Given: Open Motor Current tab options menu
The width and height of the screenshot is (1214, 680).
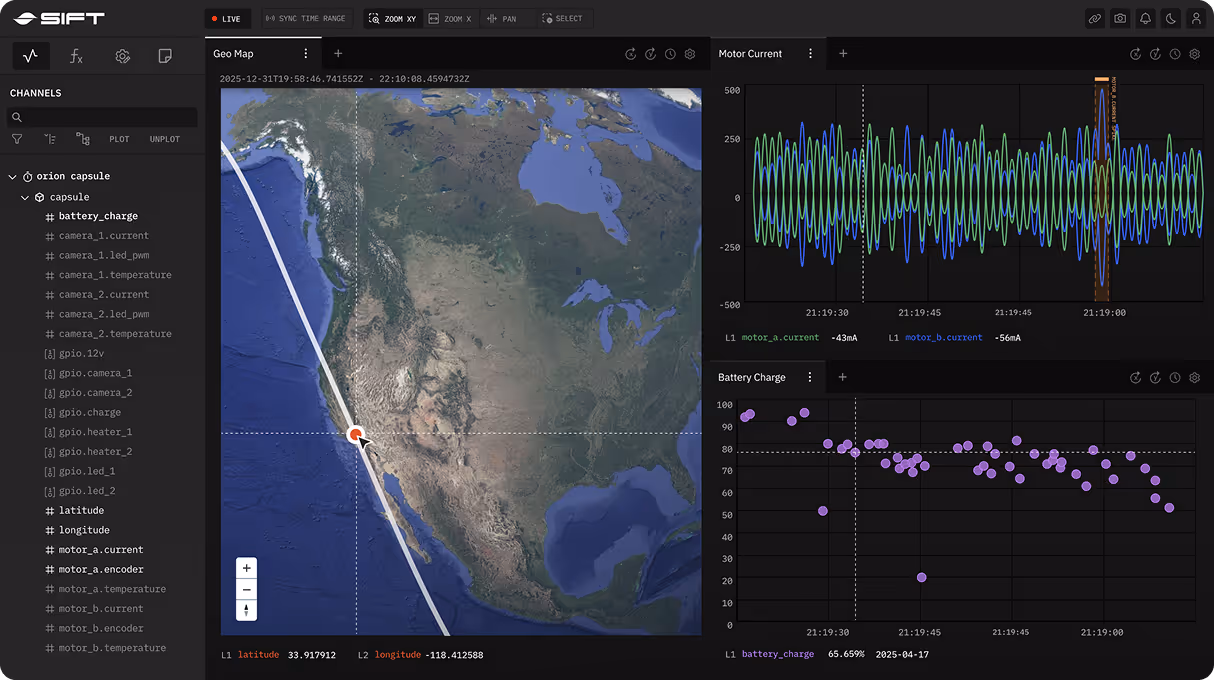Looking at the screenshot, I should pos(811,54).
